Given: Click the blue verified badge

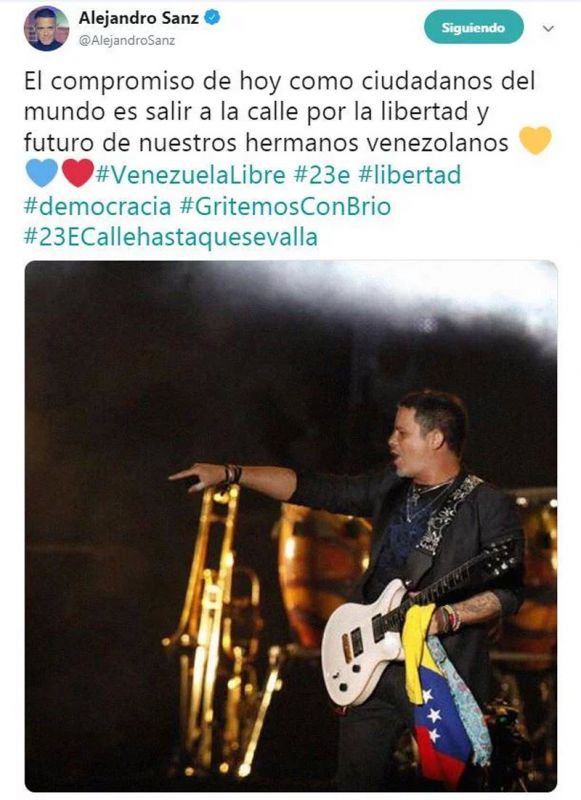Looking at the screenshot, I should coord(212,18).
